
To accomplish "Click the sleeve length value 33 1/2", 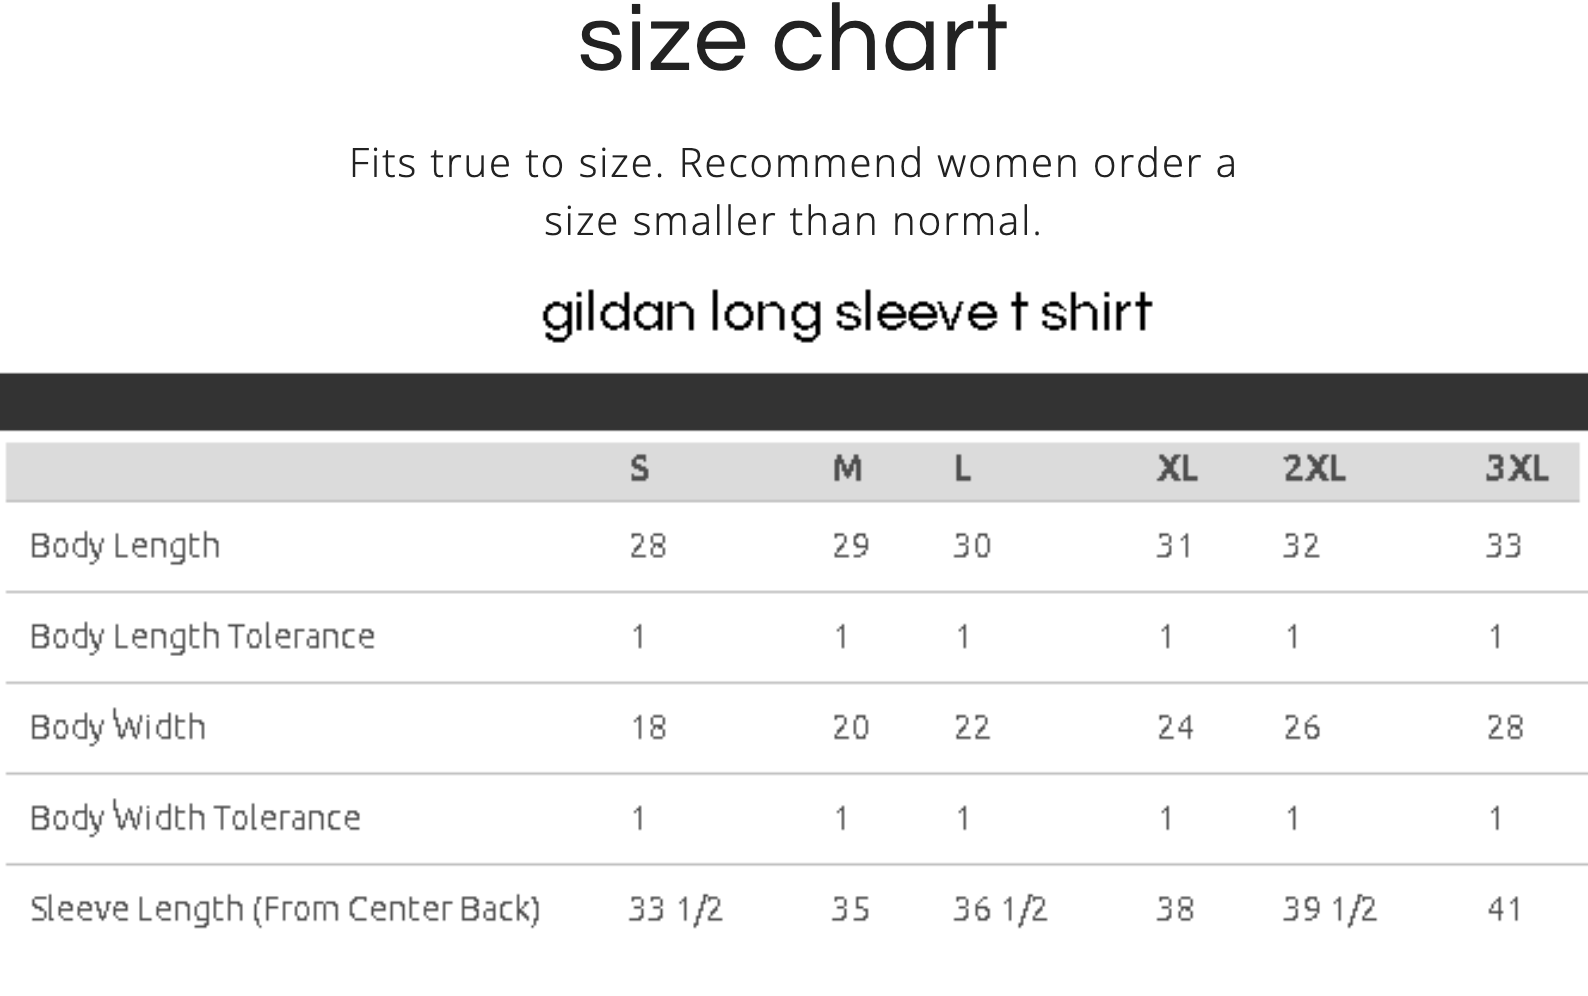I will (x=675, y=909).
